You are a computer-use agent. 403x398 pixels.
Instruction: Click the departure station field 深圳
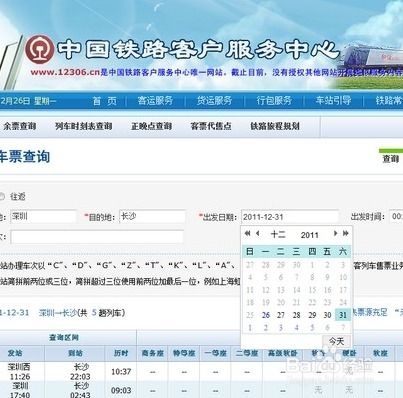tap(44, 217)
